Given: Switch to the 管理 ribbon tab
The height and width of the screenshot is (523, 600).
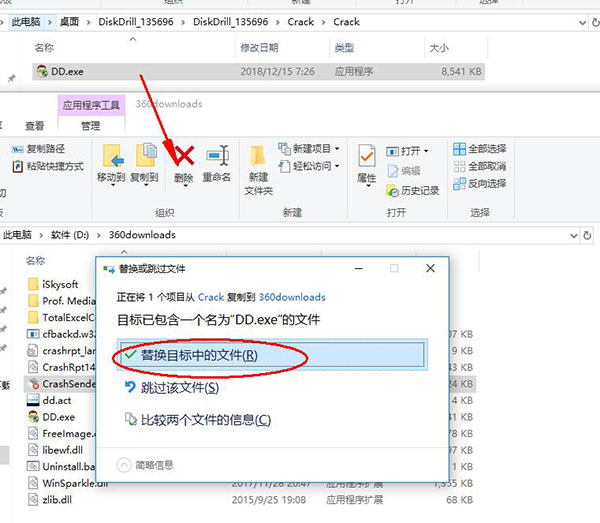Looking at the screenshot, I should (x=91, y=126).
